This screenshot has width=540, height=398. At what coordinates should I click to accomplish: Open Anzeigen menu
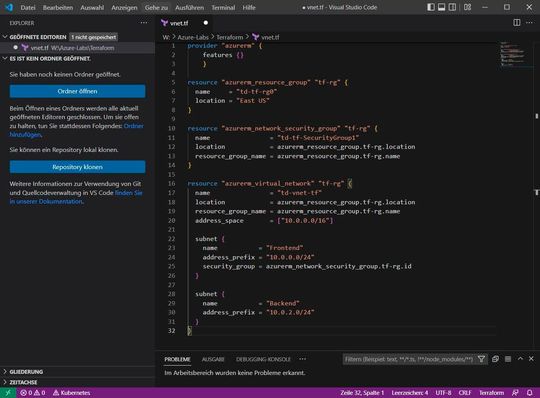124,7
